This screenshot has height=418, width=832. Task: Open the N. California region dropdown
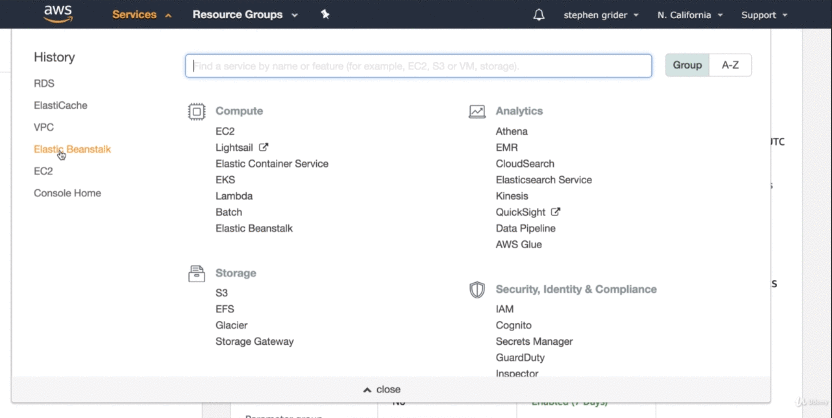point(689,15)
